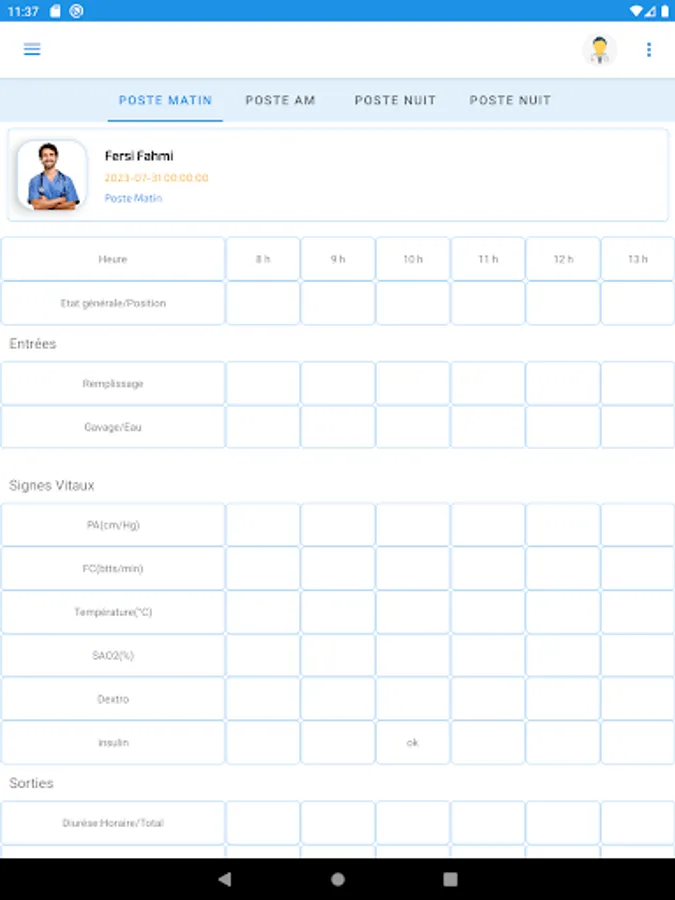
Task: Select the 9 h column header
Action: click(x=338, y=259)
